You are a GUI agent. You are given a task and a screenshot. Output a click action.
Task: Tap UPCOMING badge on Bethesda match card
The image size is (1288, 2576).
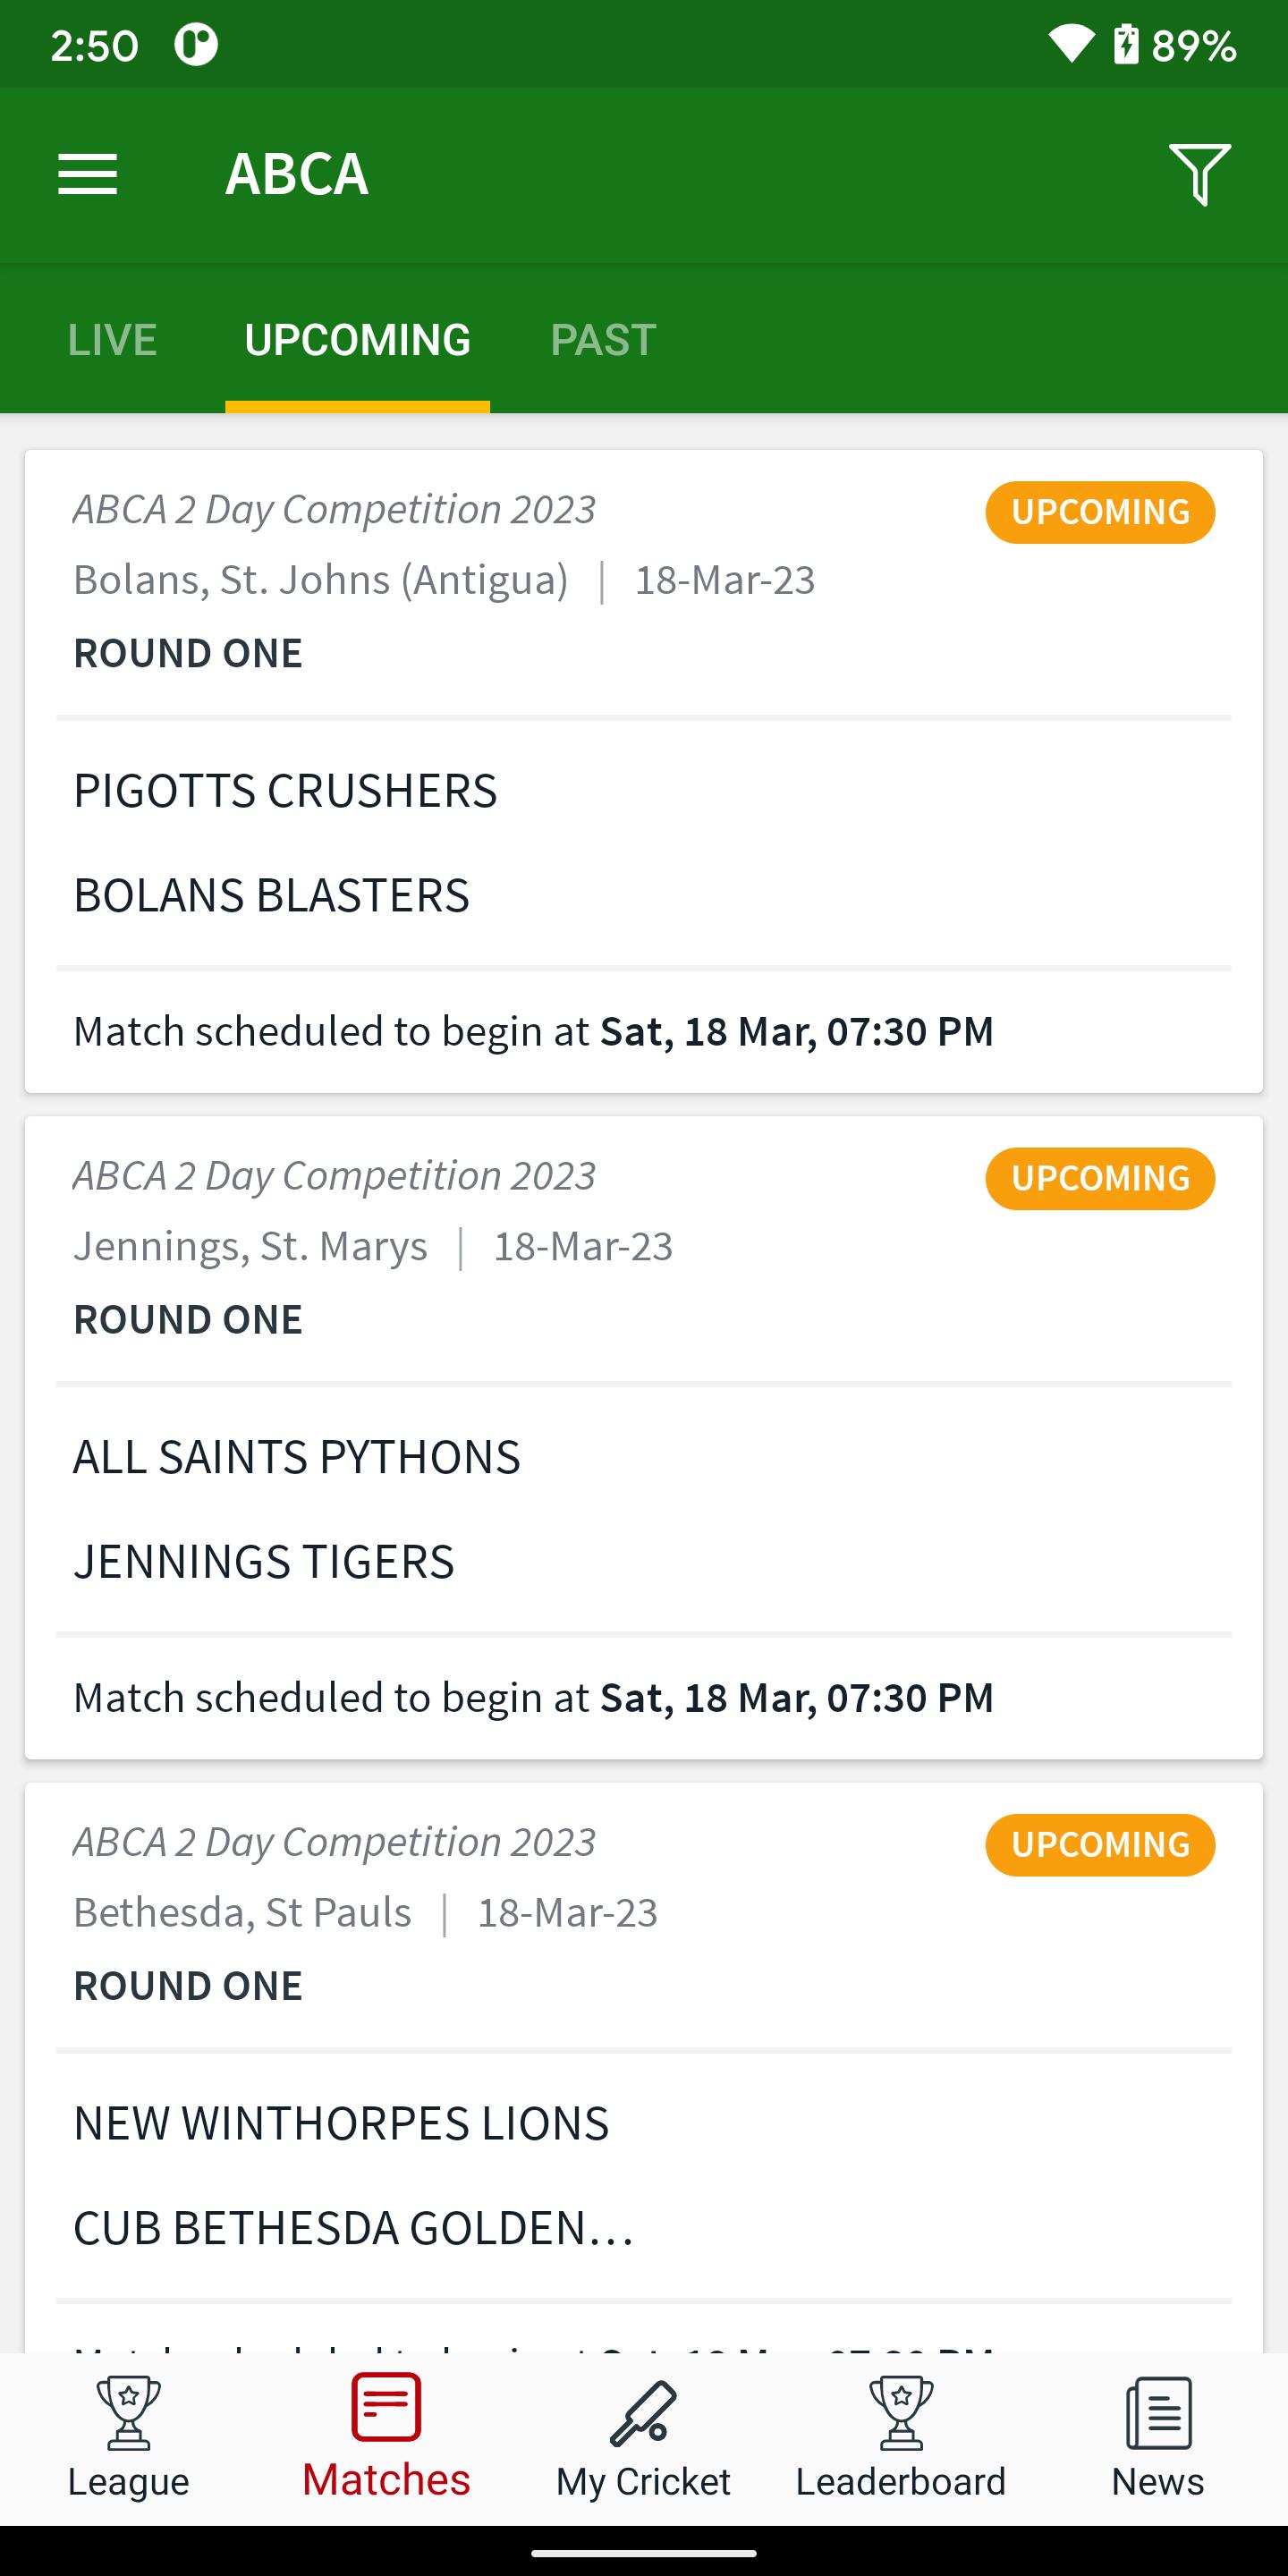point(1100,1845)
